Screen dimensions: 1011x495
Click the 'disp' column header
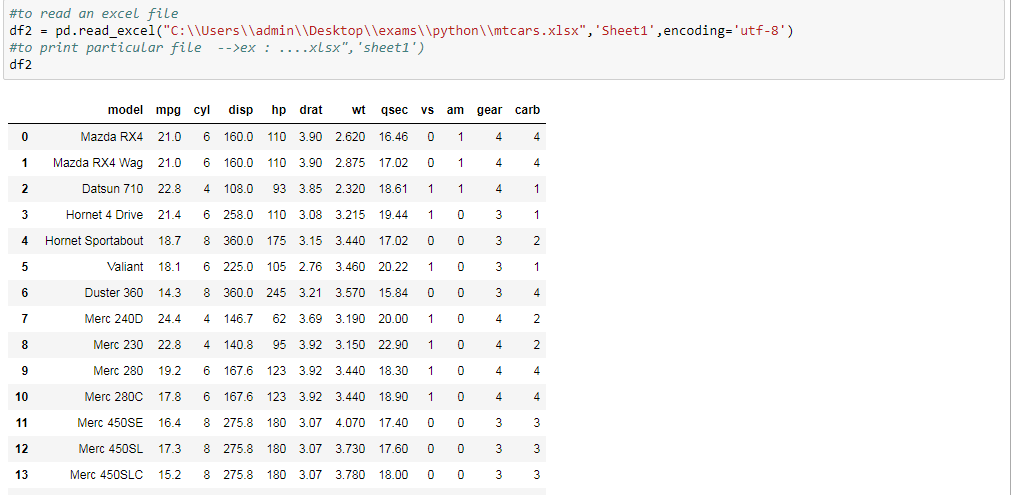click(240, 110)
